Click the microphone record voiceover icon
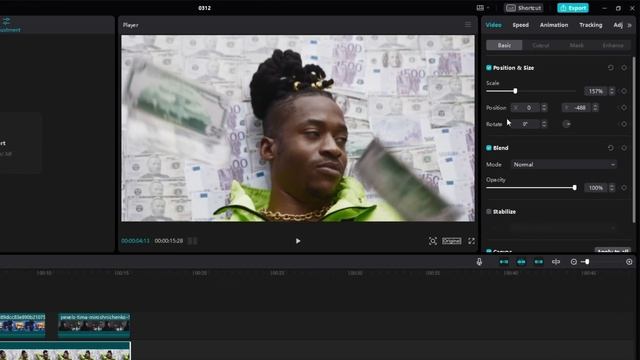The image size is (640, 360). 479,262
